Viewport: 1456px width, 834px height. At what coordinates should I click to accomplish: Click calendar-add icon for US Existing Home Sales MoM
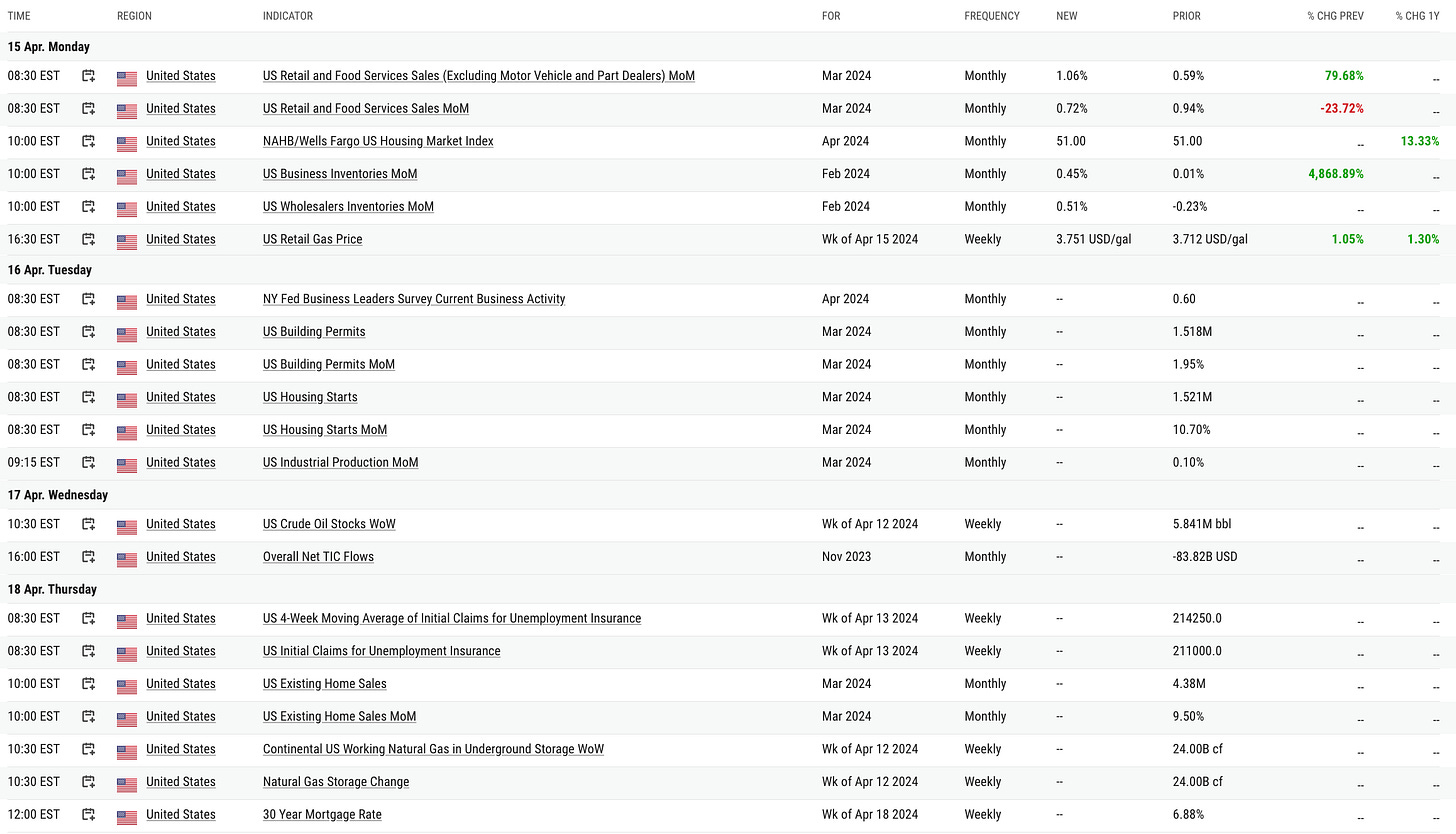coord(88,716)
